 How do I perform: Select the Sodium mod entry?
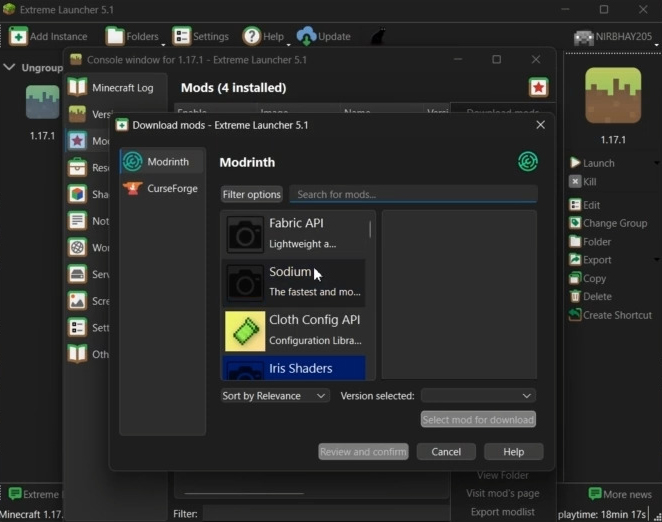click(294, 282)
